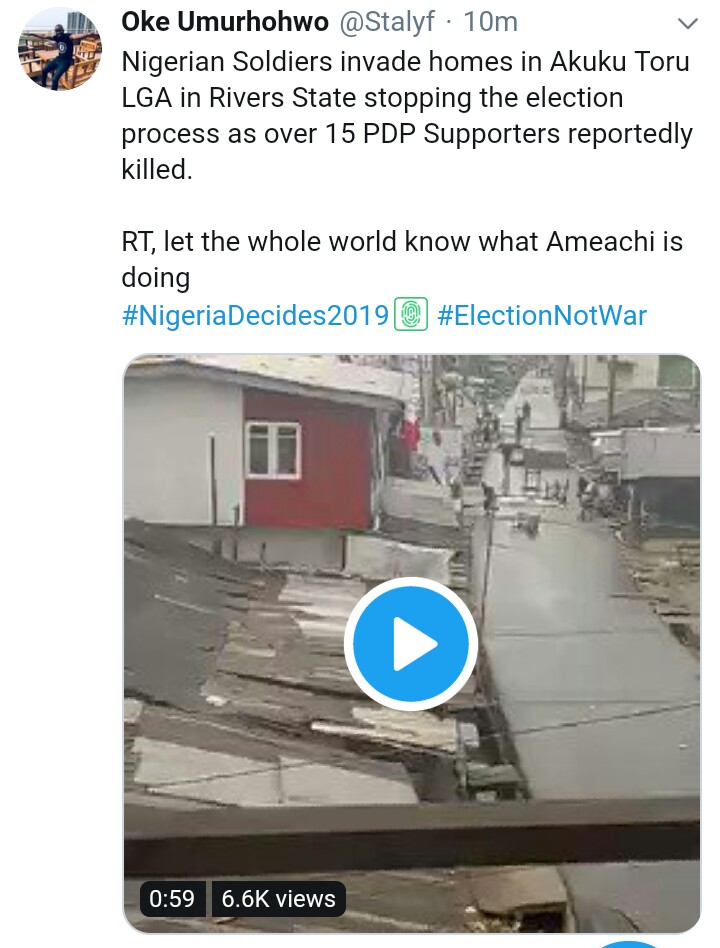Click the "Nigerian Soldiers invade homes" text
Screen dimensions: 720x948
point(322,62)
